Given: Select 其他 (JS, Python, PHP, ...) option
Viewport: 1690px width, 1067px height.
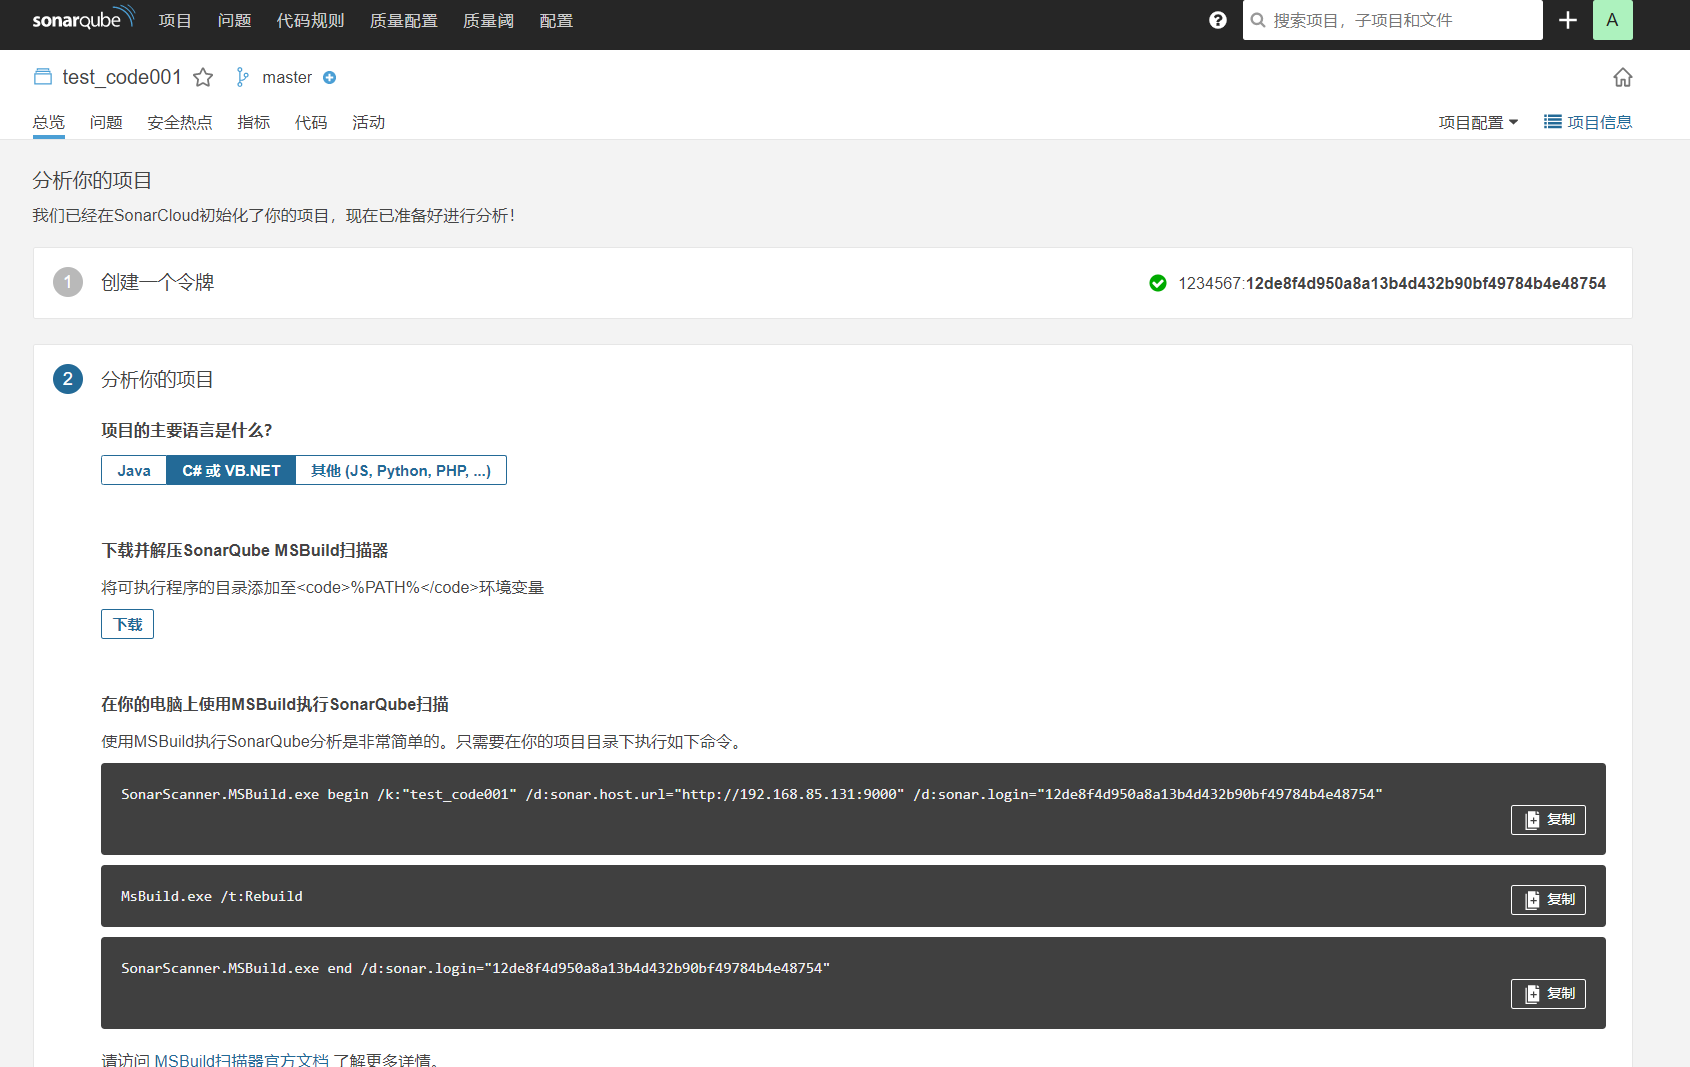Looking at the screenshot, I should (x=401, y=470).
